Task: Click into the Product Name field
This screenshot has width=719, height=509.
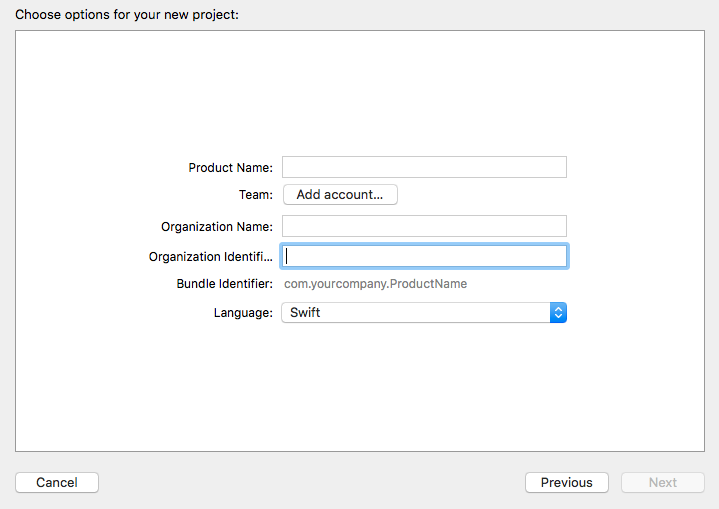Action: [x=424, y=167]
